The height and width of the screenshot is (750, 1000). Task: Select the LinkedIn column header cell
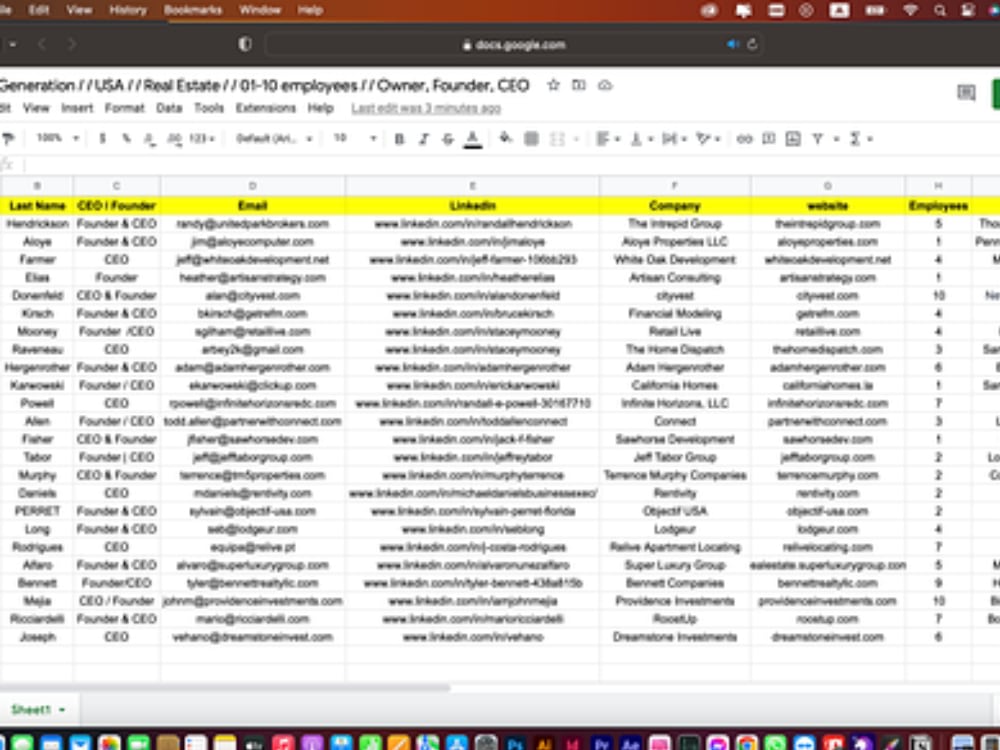472,205
